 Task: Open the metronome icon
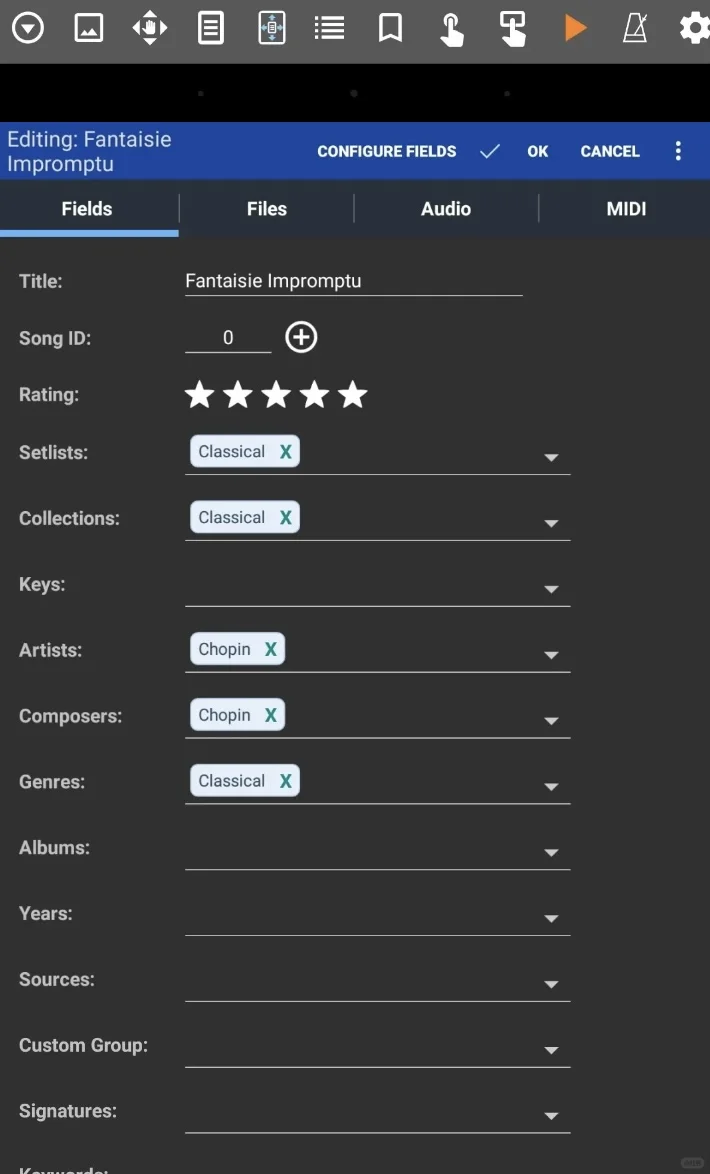coord(635,28)
